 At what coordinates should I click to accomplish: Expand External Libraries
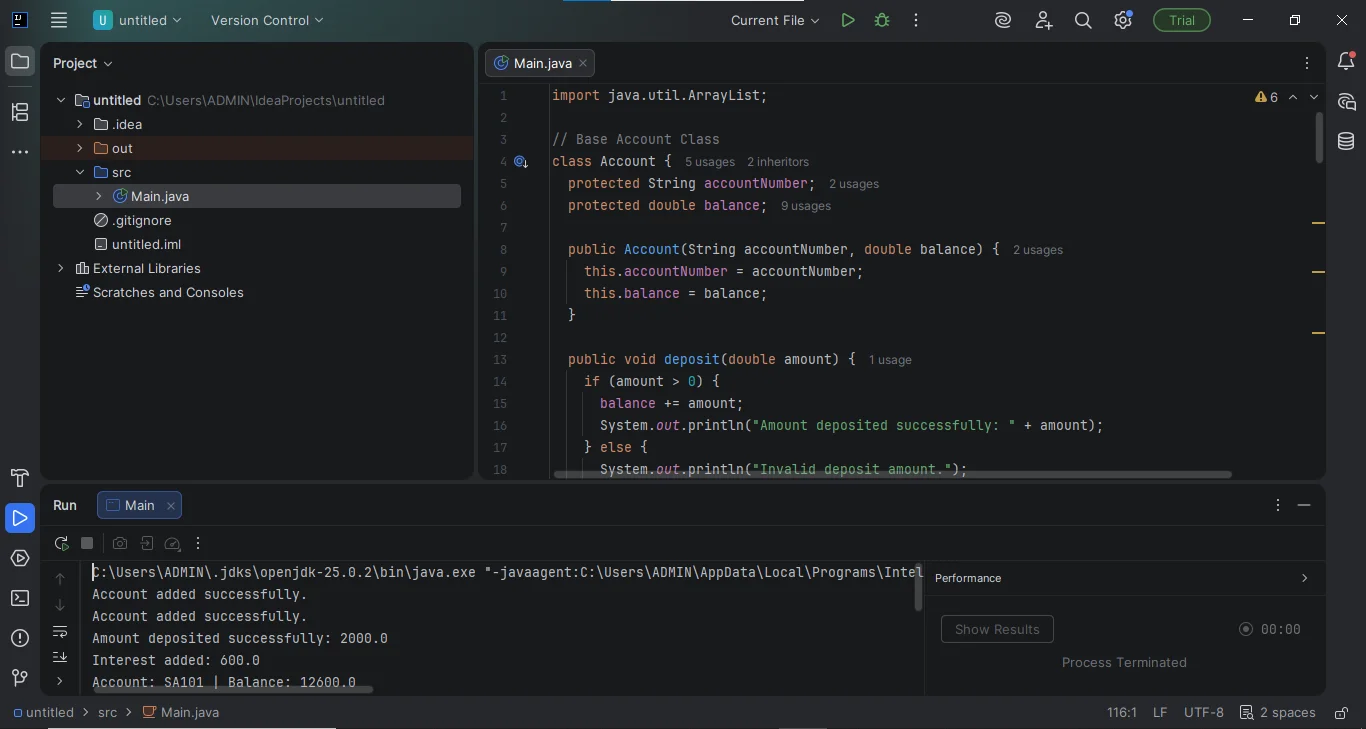[61, 268]
